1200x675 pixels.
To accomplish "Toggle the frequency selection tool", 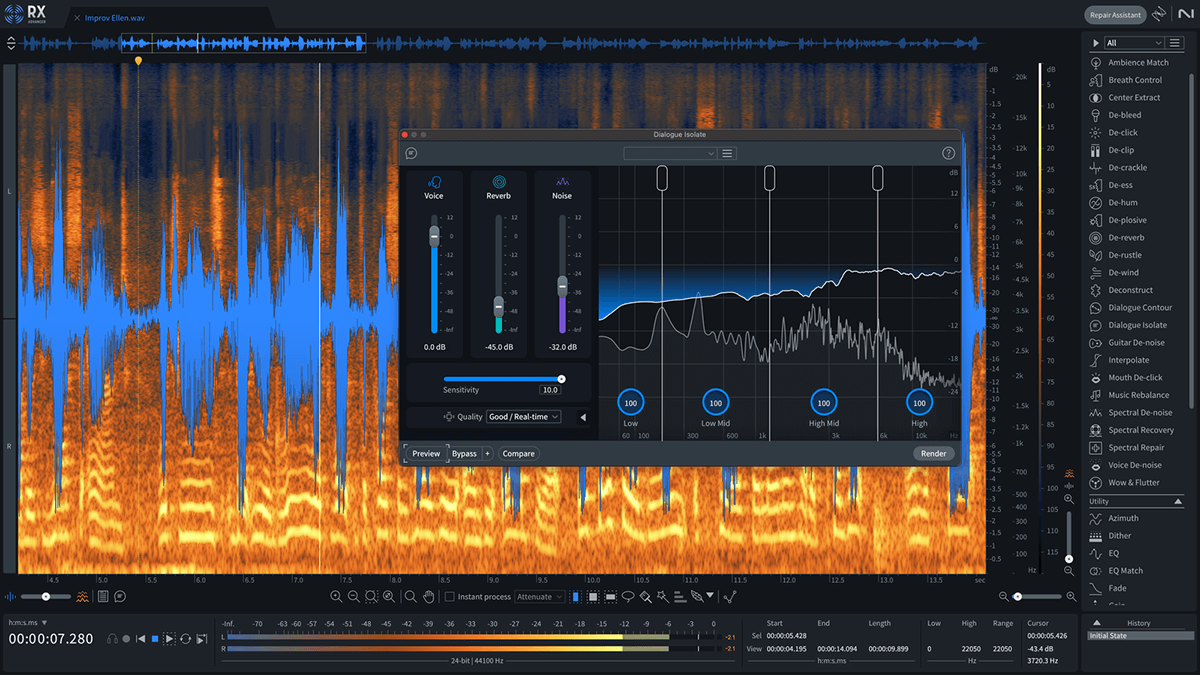I will 610,597.
